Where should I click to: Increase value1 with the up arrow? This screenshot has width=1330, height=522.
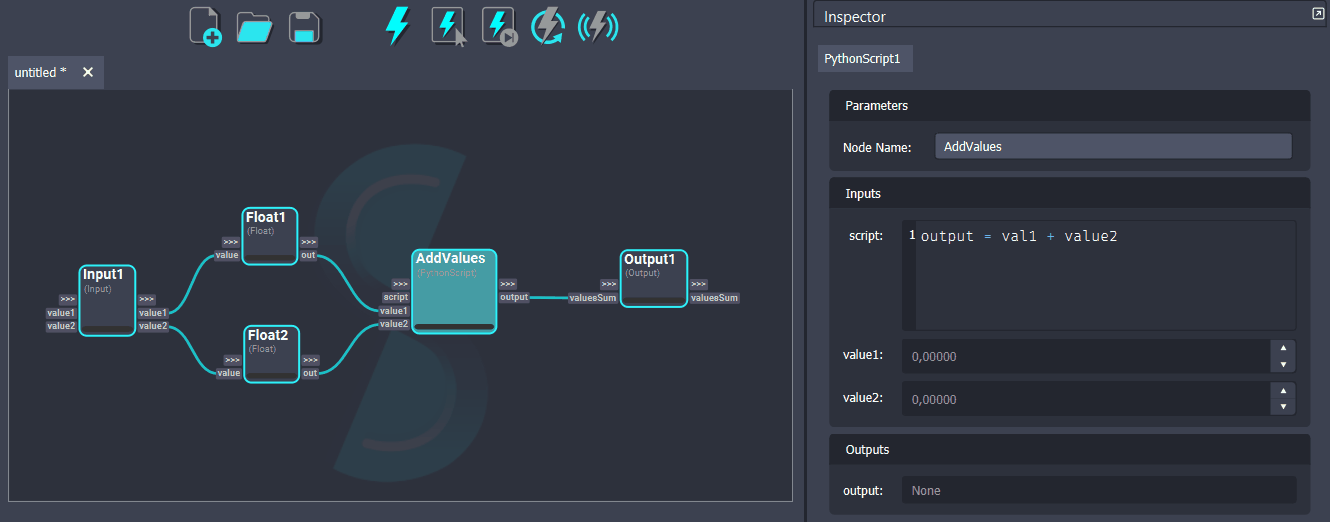coord(1282,348)
